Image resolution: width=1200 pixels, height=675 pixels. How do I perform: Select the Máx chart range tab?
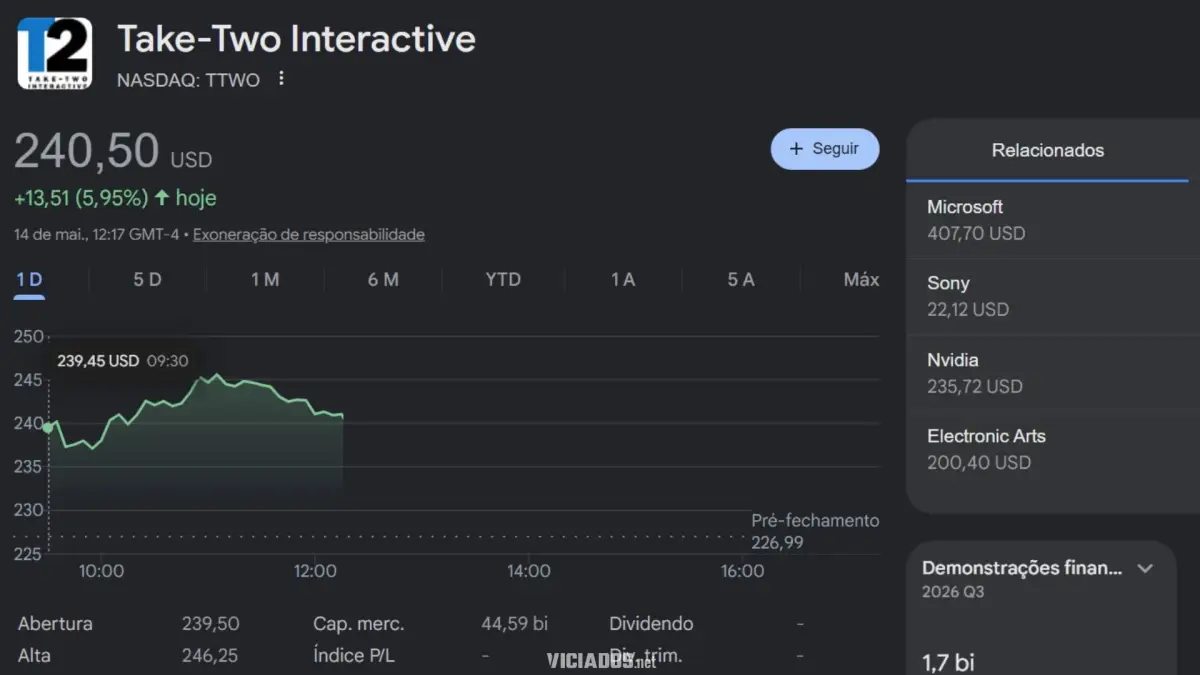(x=861, y=280)
